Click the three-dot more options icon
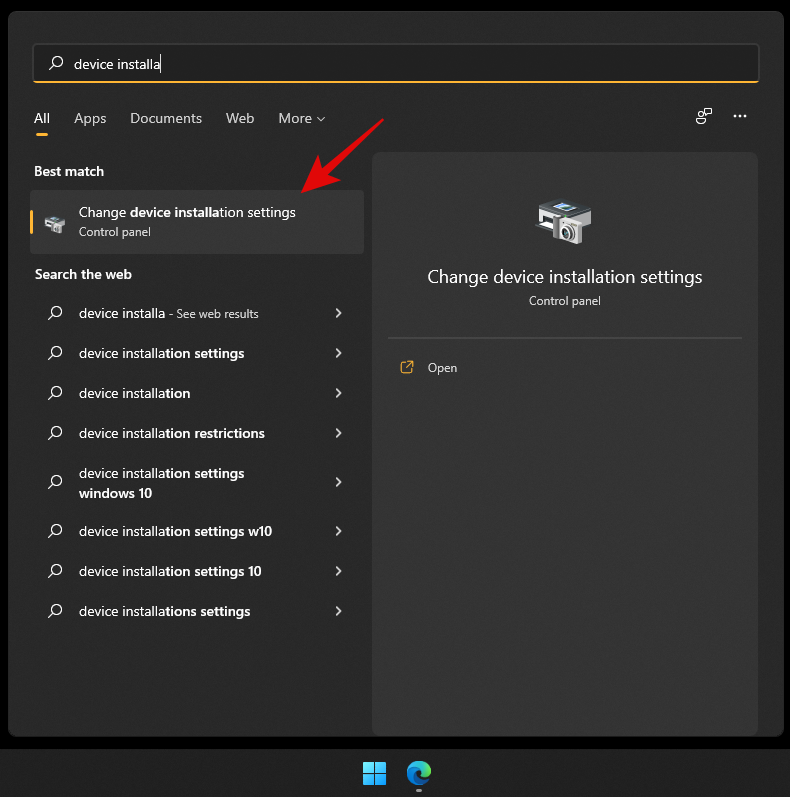The height and width of the screenshot is (797, 790). point(740,117)
